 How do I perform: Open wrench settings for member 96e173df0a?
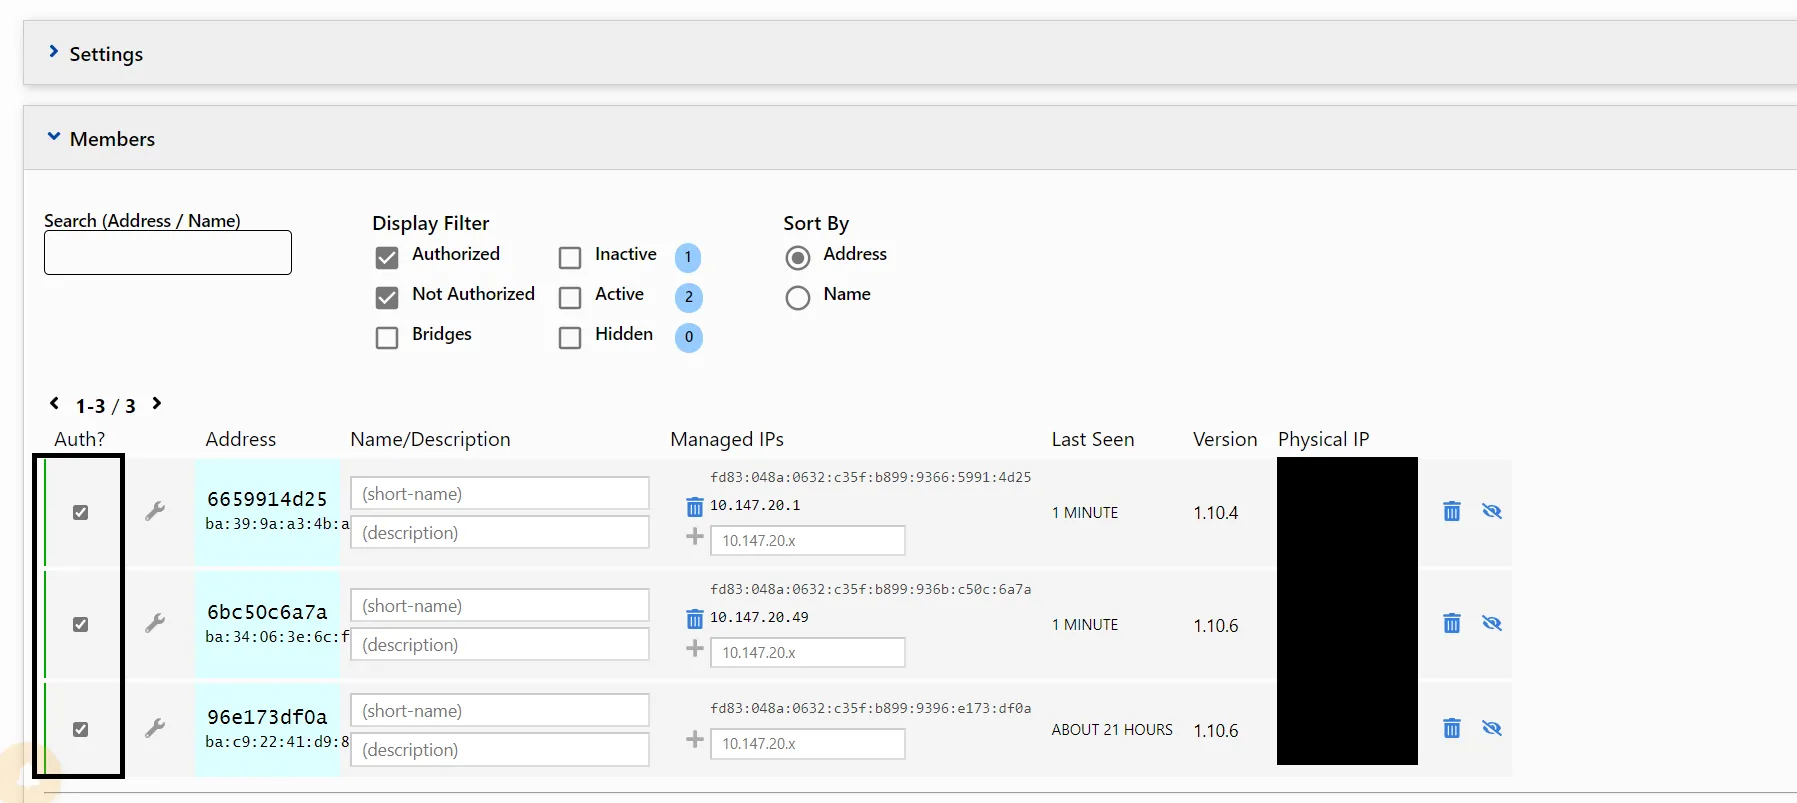[155, 728]
